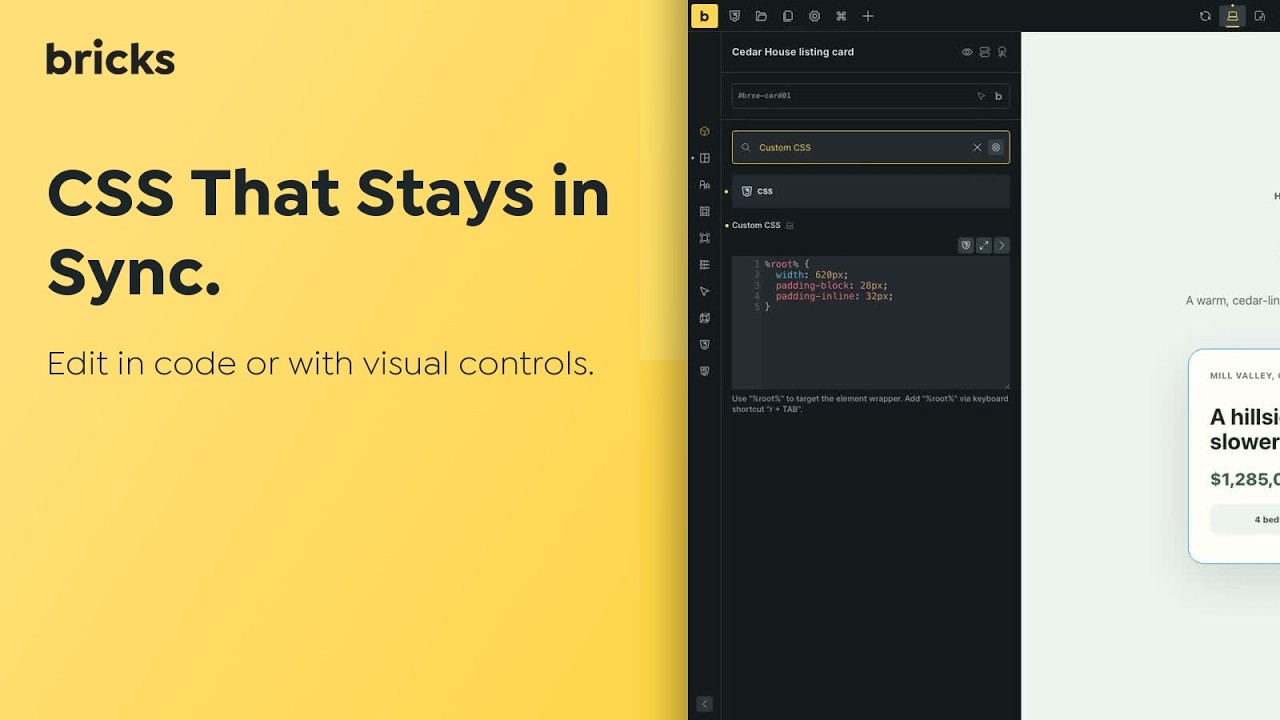Click the pointer icon in ID field
The width and height of the screenshot is (1280, 720).
[x=981, y=96]
